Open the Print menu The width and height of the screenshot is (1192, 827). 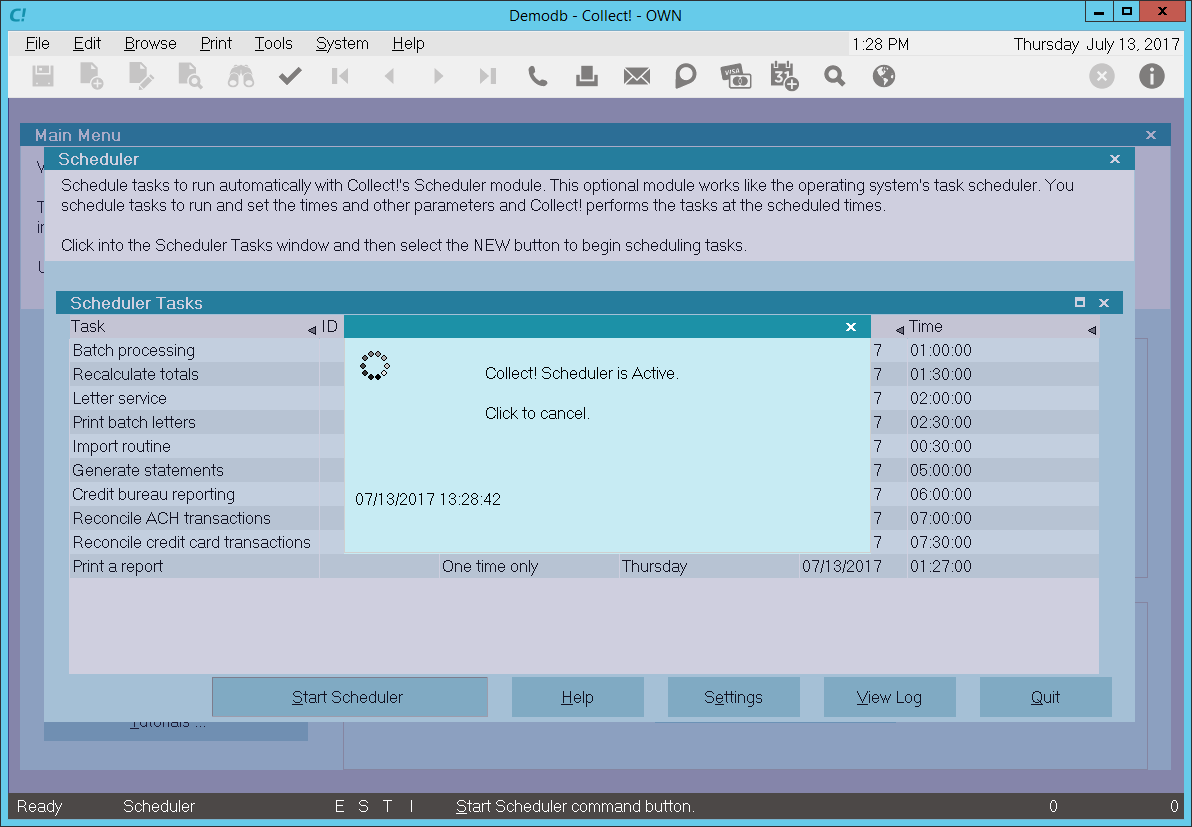[x=216, y=43]
